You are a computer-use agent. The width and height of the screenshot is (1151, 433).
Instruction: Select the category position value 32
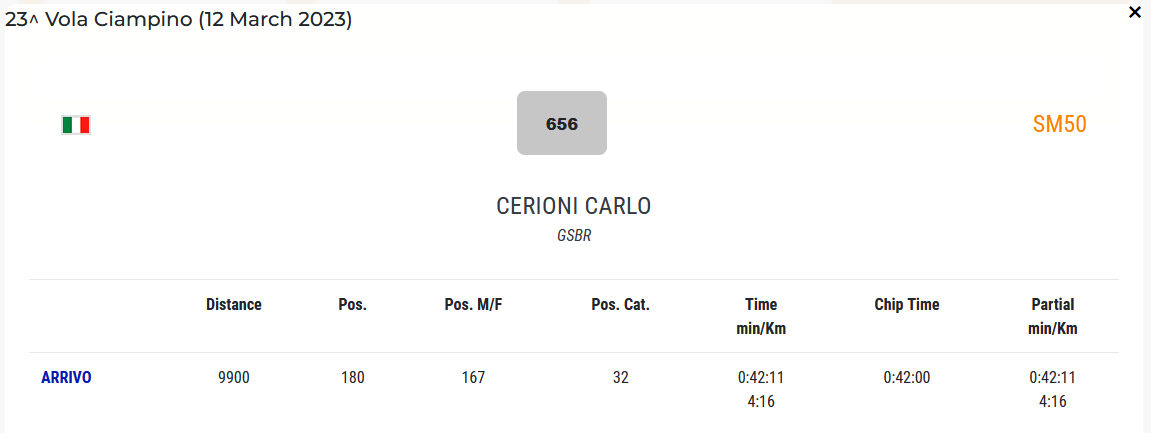tap(621, 377)
